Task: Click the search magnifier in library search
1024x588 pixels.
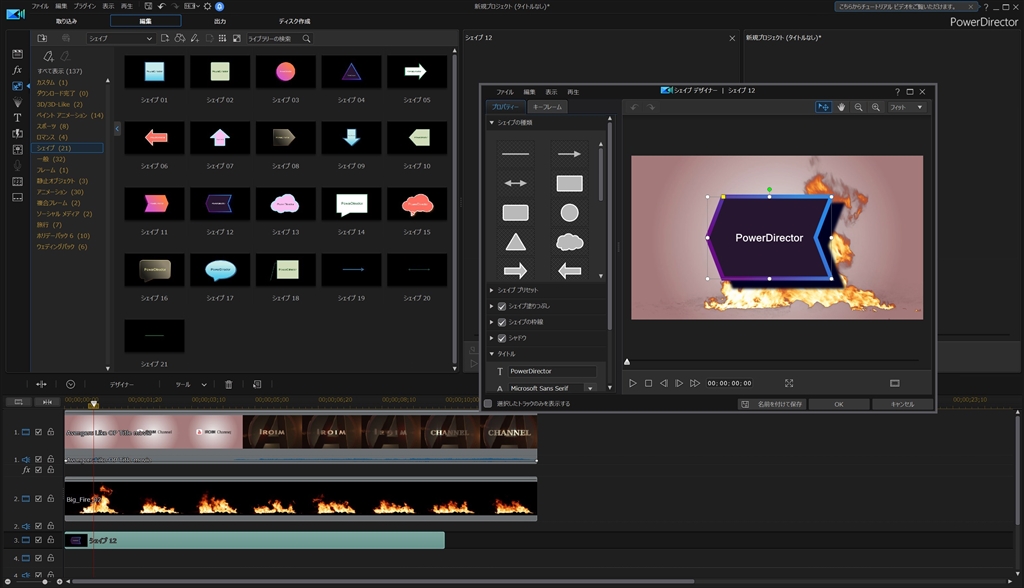Action: pos(306,39)
